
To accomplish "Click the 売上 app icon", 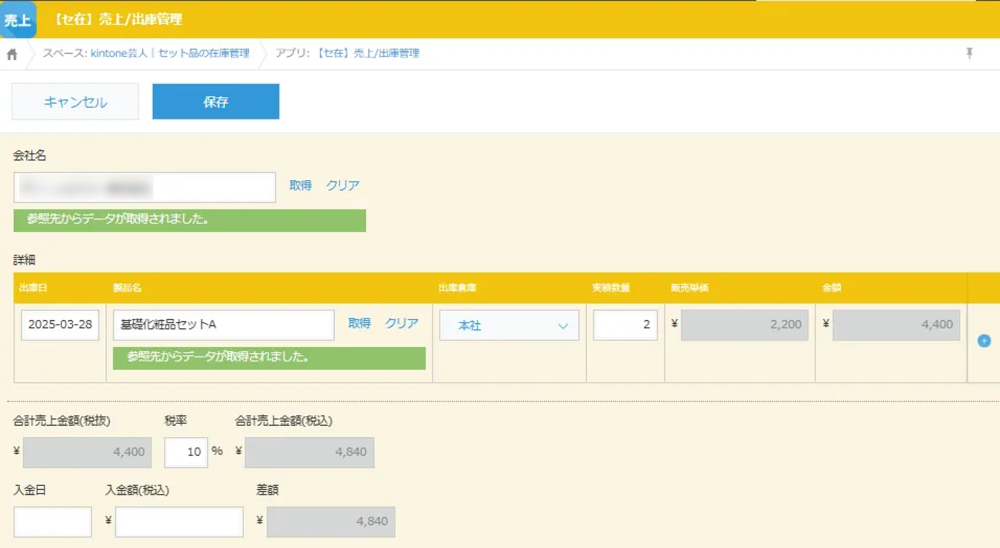I will pyautogui.click(x=17, y=19).
